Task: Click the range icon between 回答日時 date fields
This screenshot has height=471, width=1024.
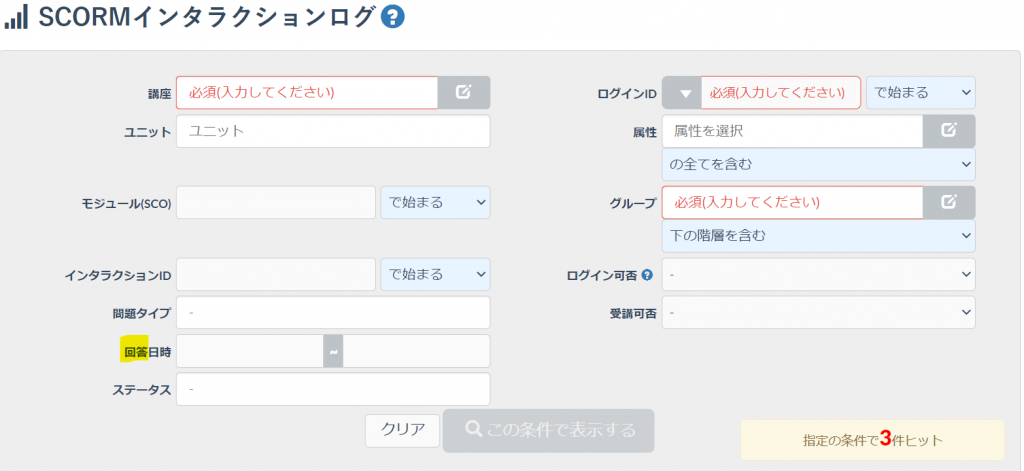Action: coord(333,351)
